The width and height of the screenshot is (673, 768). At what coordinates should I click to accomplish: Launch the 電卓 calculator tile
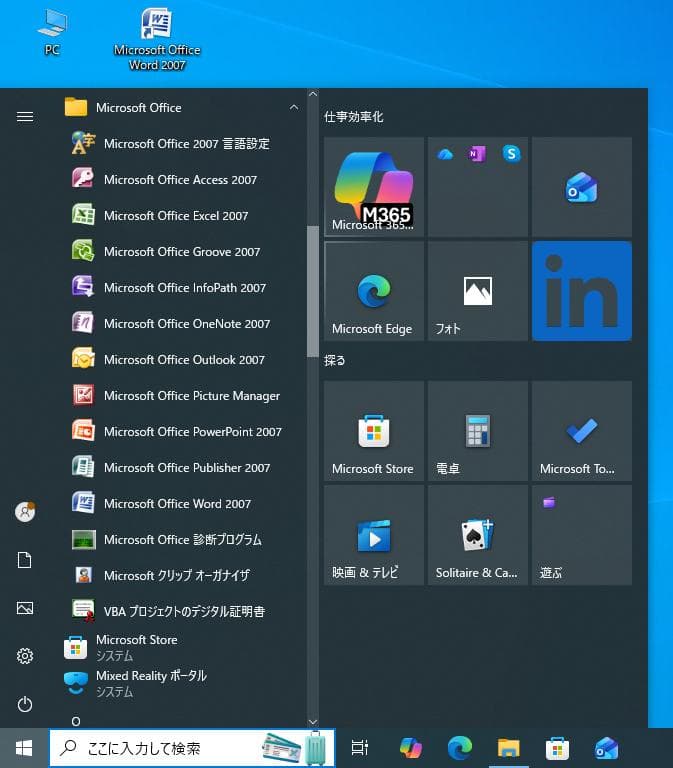click(x=477, y=431)
